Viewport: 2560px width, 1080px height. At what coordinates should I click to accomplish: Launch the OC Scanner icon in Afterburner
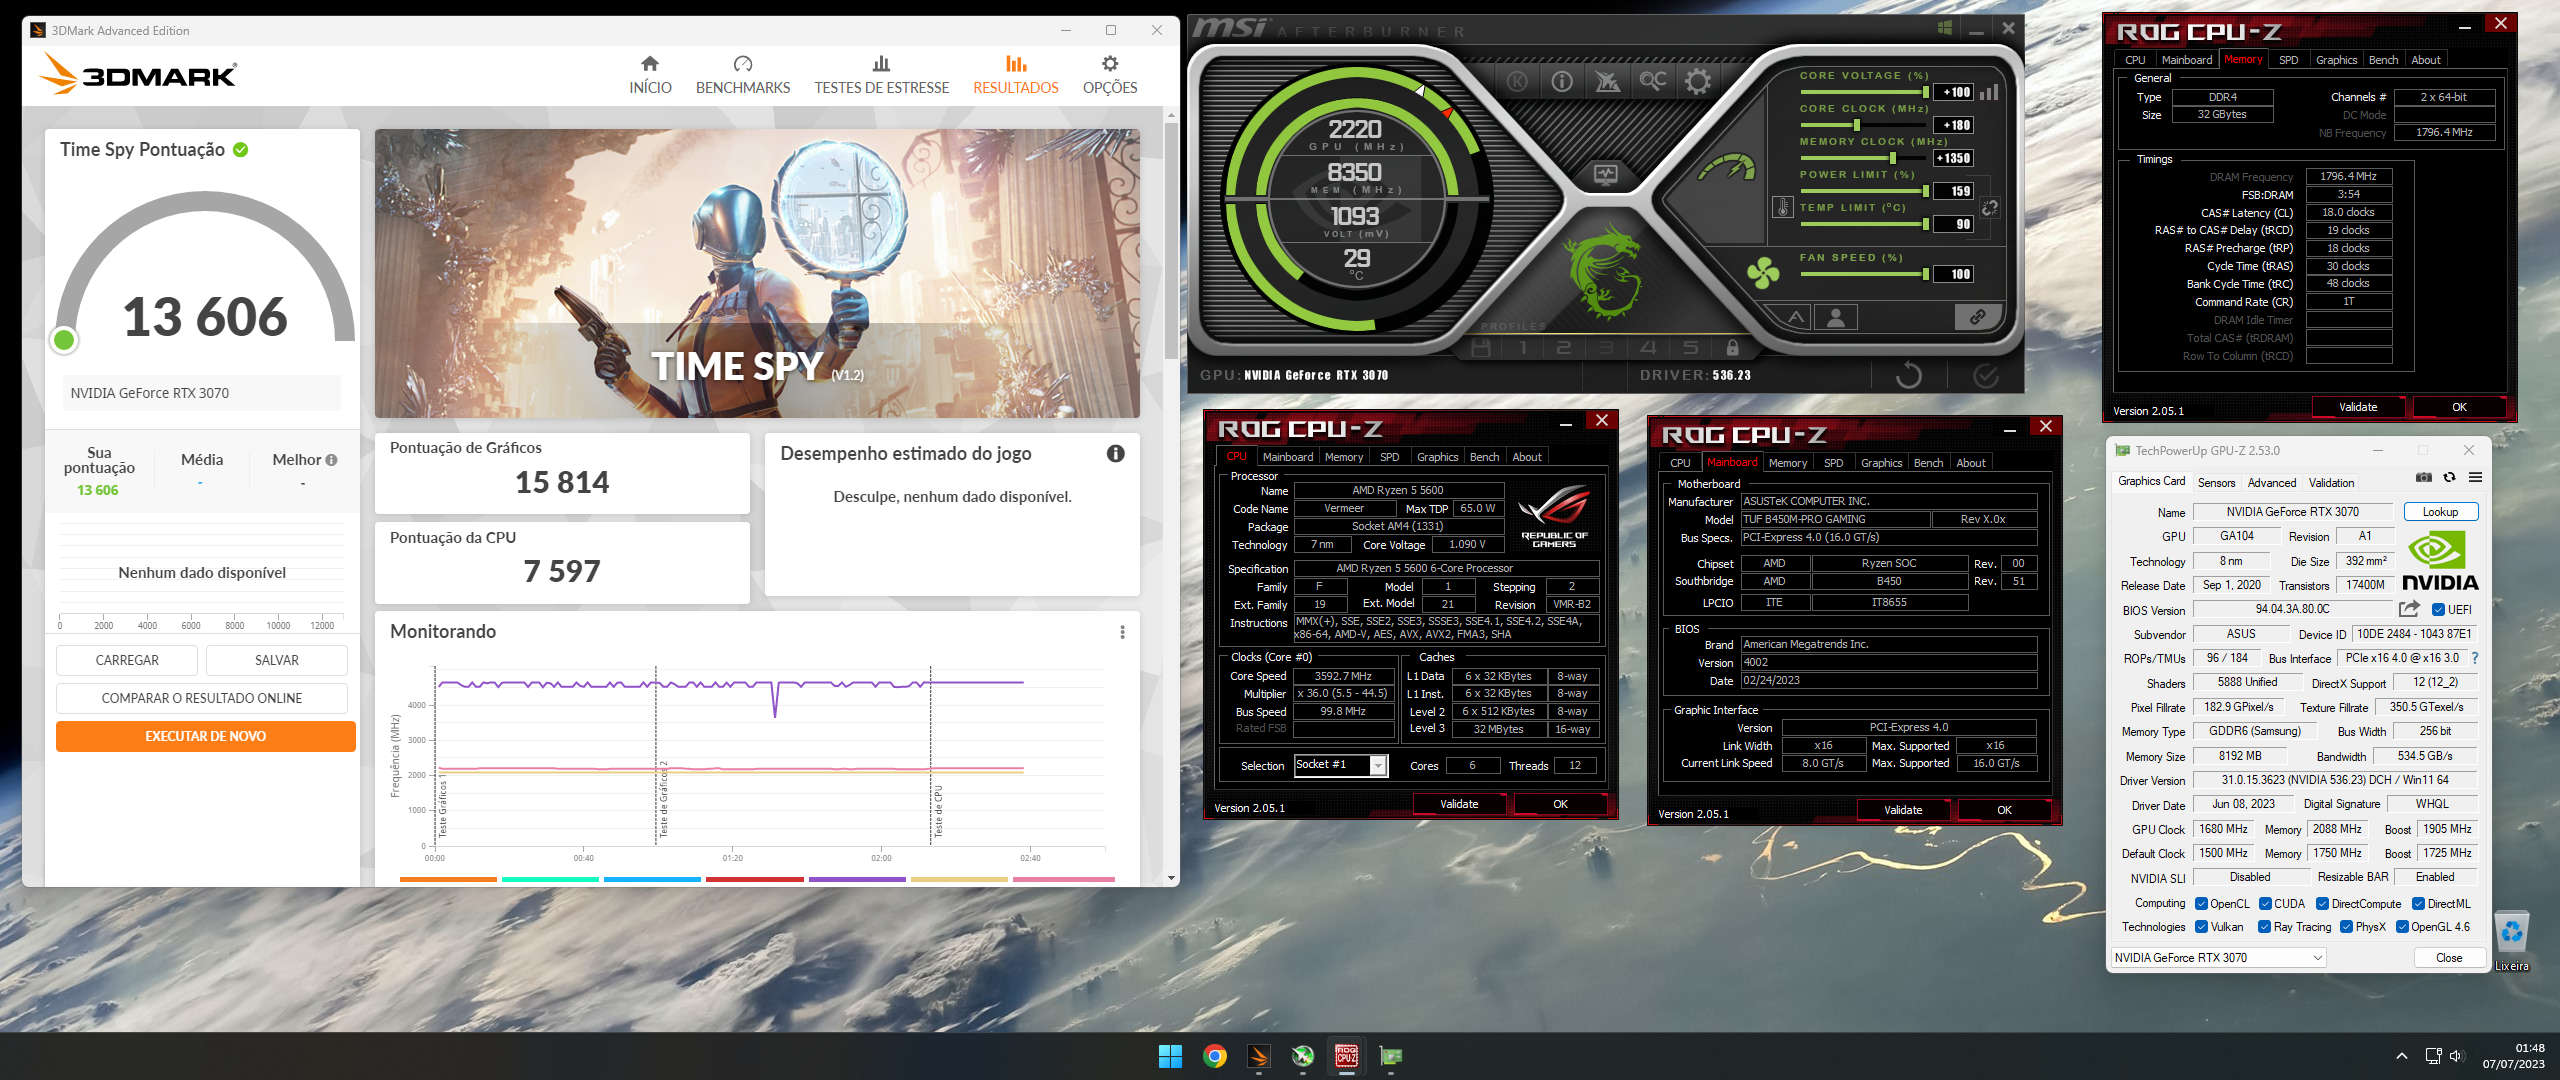tap(1653, 80)
